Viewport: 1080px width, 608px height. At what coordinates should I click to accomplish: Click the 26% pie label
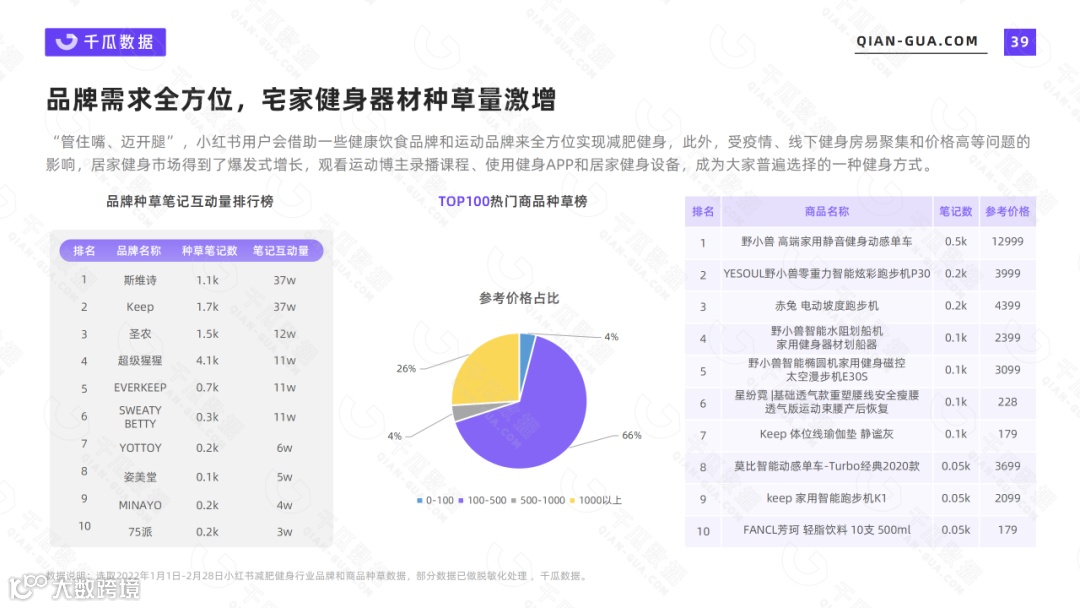(x=406, y=368)
